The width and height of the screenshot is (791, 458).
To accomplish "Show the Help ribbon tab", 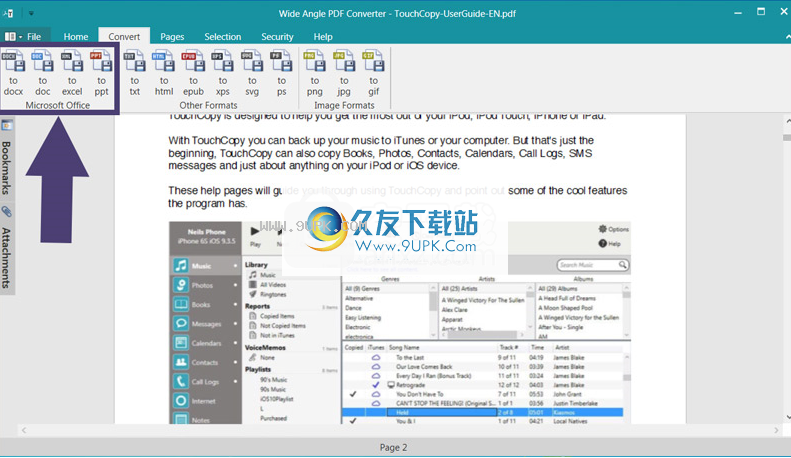I will tap(323, 36).
